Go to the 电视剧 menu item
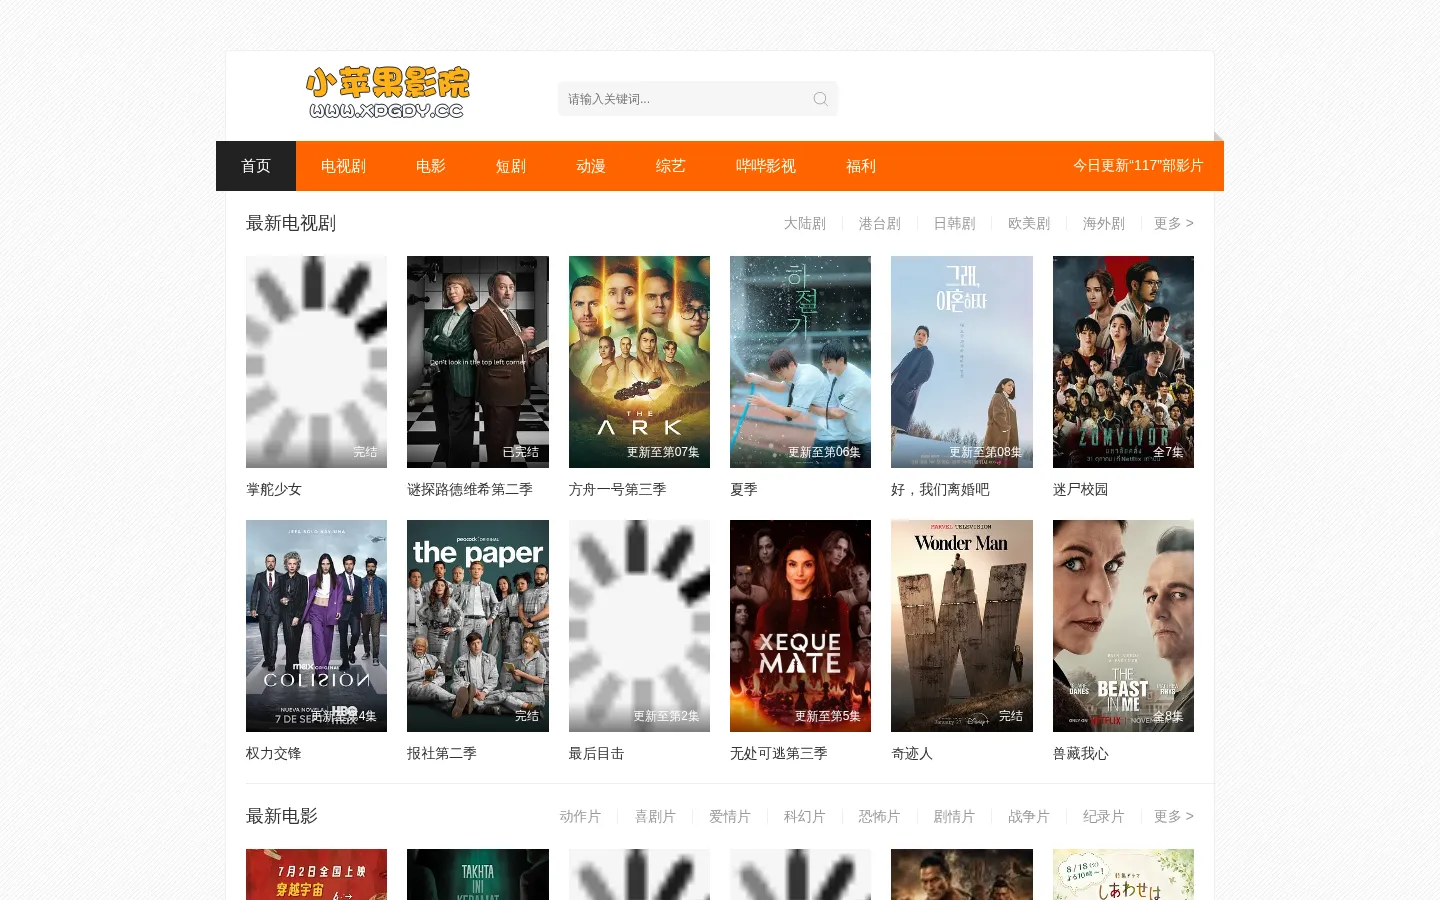Viewport: 1440px width, 900px height. tap(343, 166)
